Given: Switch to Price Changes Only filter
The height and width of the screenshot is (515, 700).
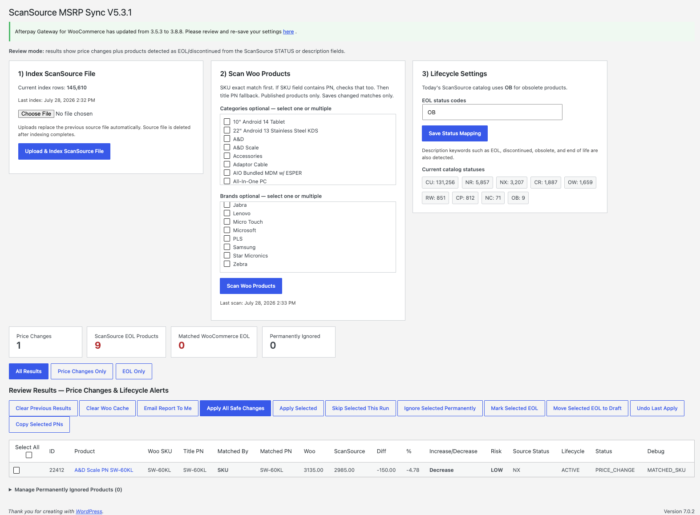Looking at the screenshot, I should (82, 371).
